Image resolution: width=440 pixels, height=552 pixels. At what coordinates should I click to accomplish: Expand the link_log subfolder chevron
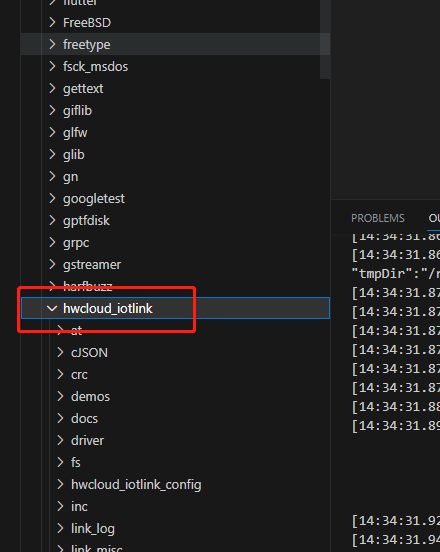[x=61, y=528]
